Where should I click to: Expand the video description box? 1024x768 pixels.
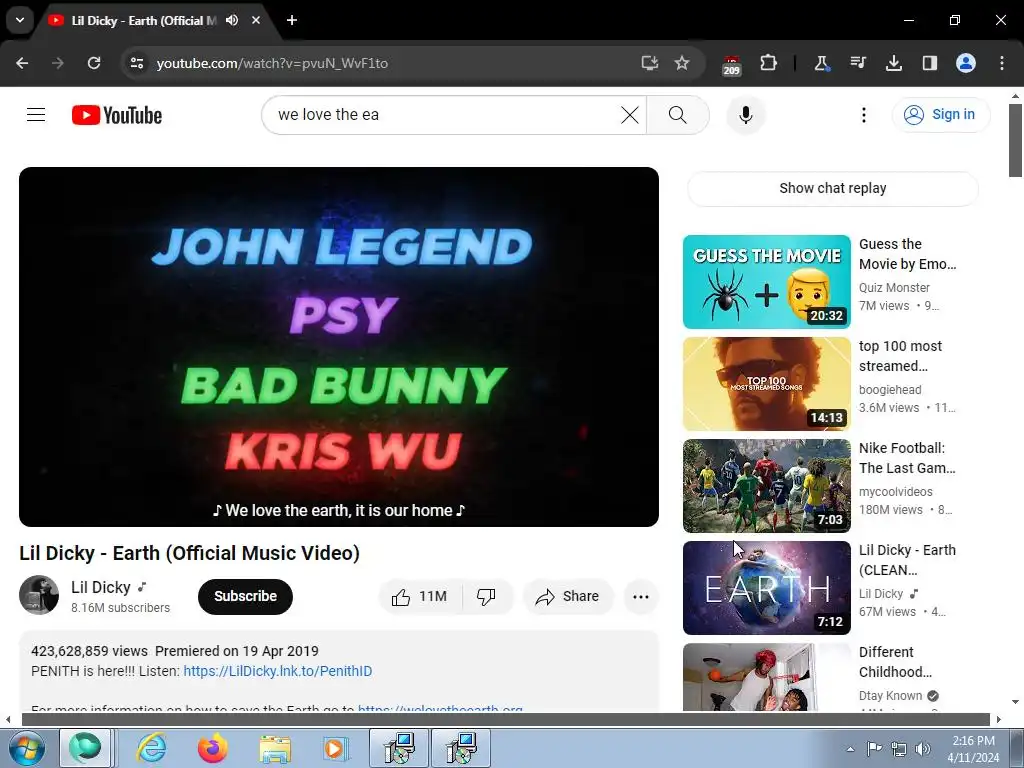339,671
